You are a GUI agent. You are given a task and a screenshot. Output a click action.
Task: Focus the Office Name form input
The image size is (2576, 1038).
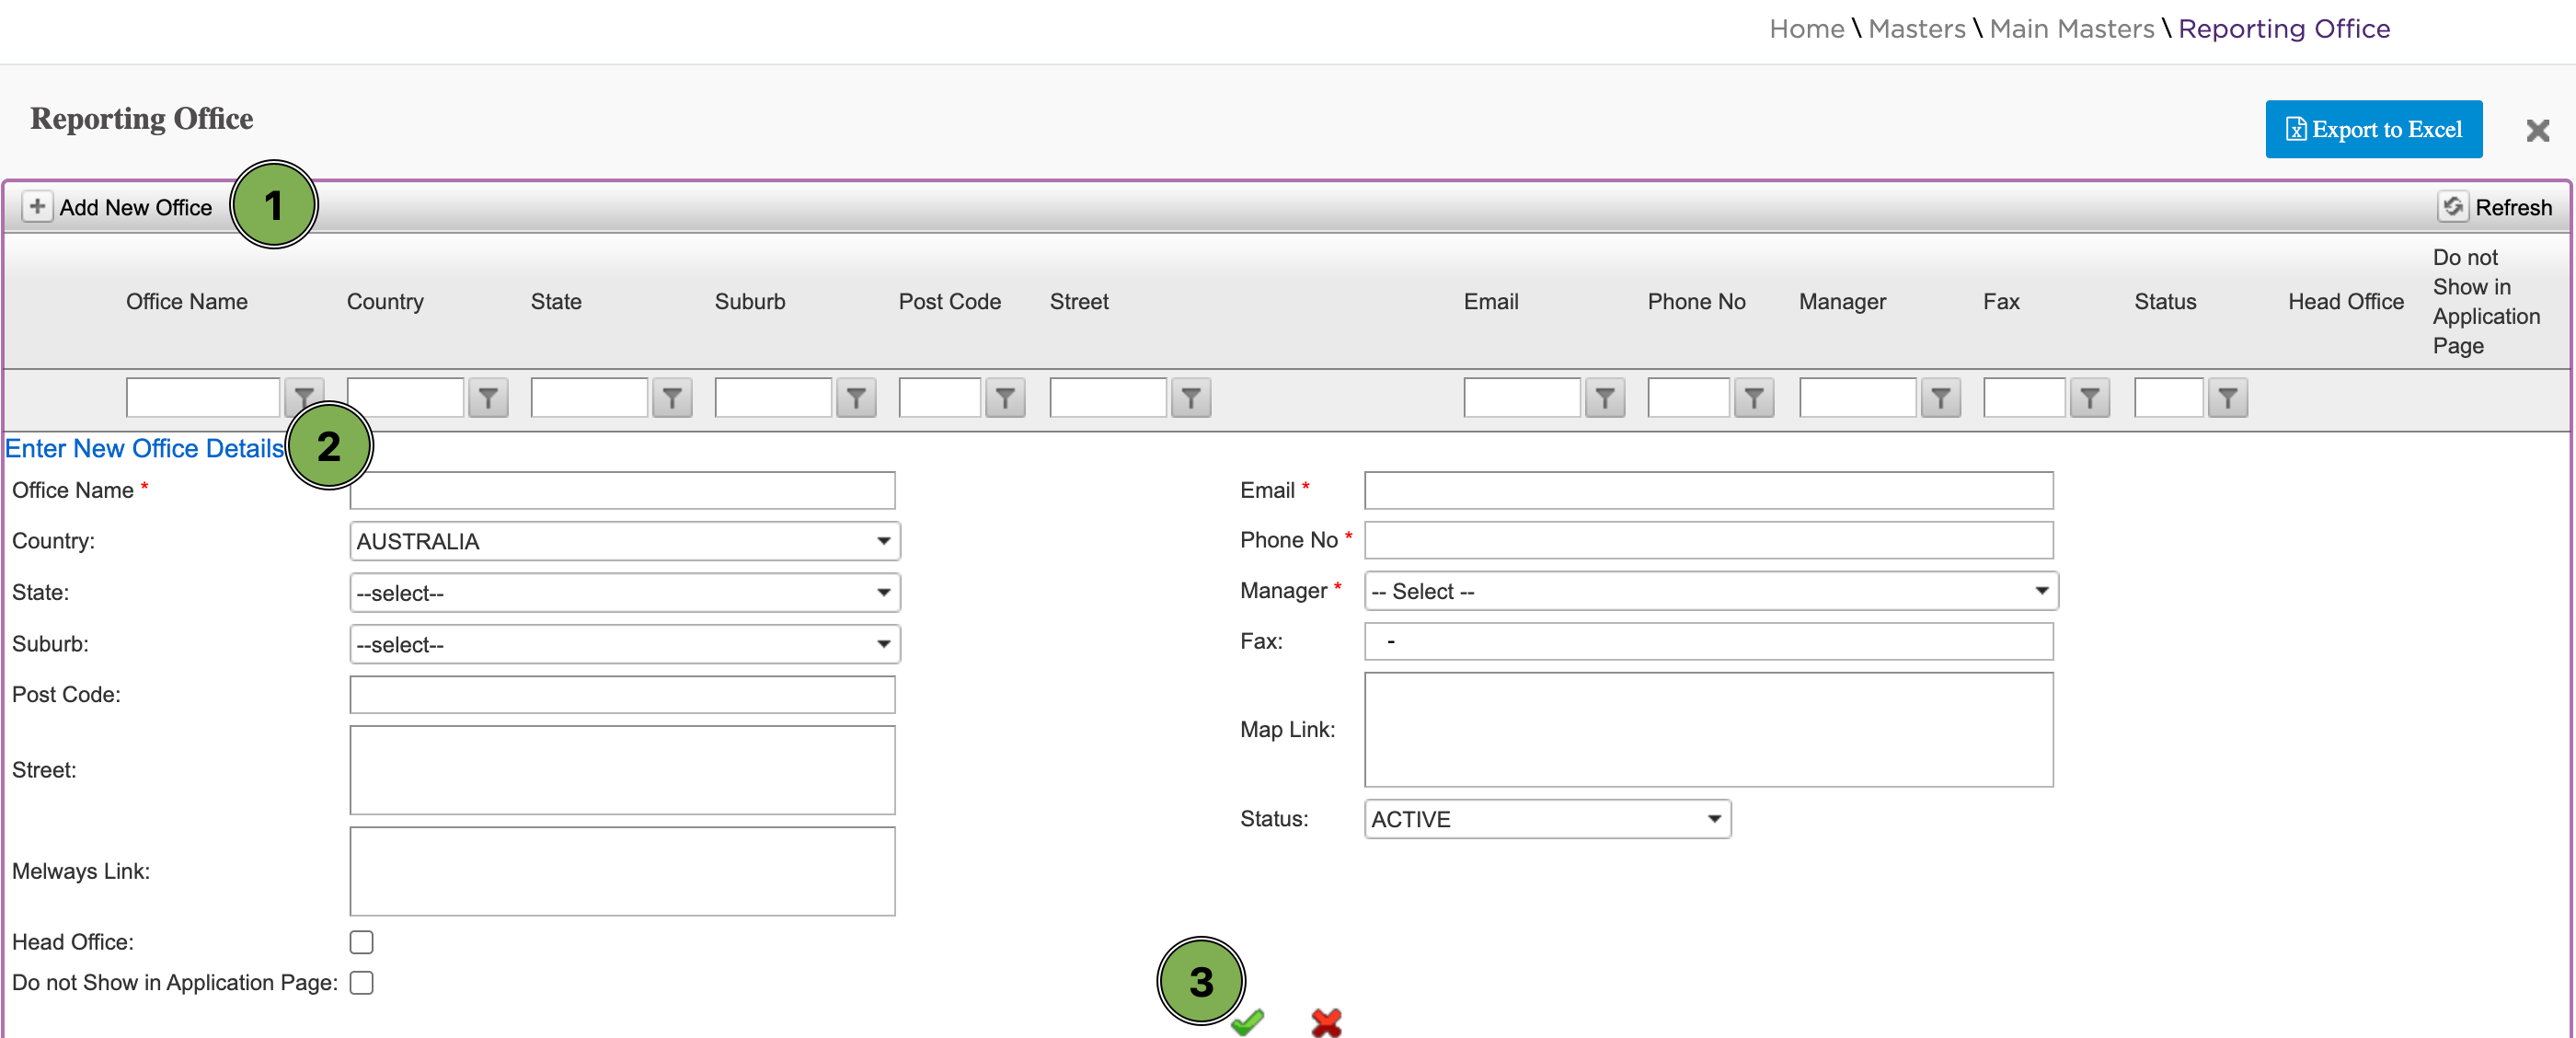pos(622,490)
